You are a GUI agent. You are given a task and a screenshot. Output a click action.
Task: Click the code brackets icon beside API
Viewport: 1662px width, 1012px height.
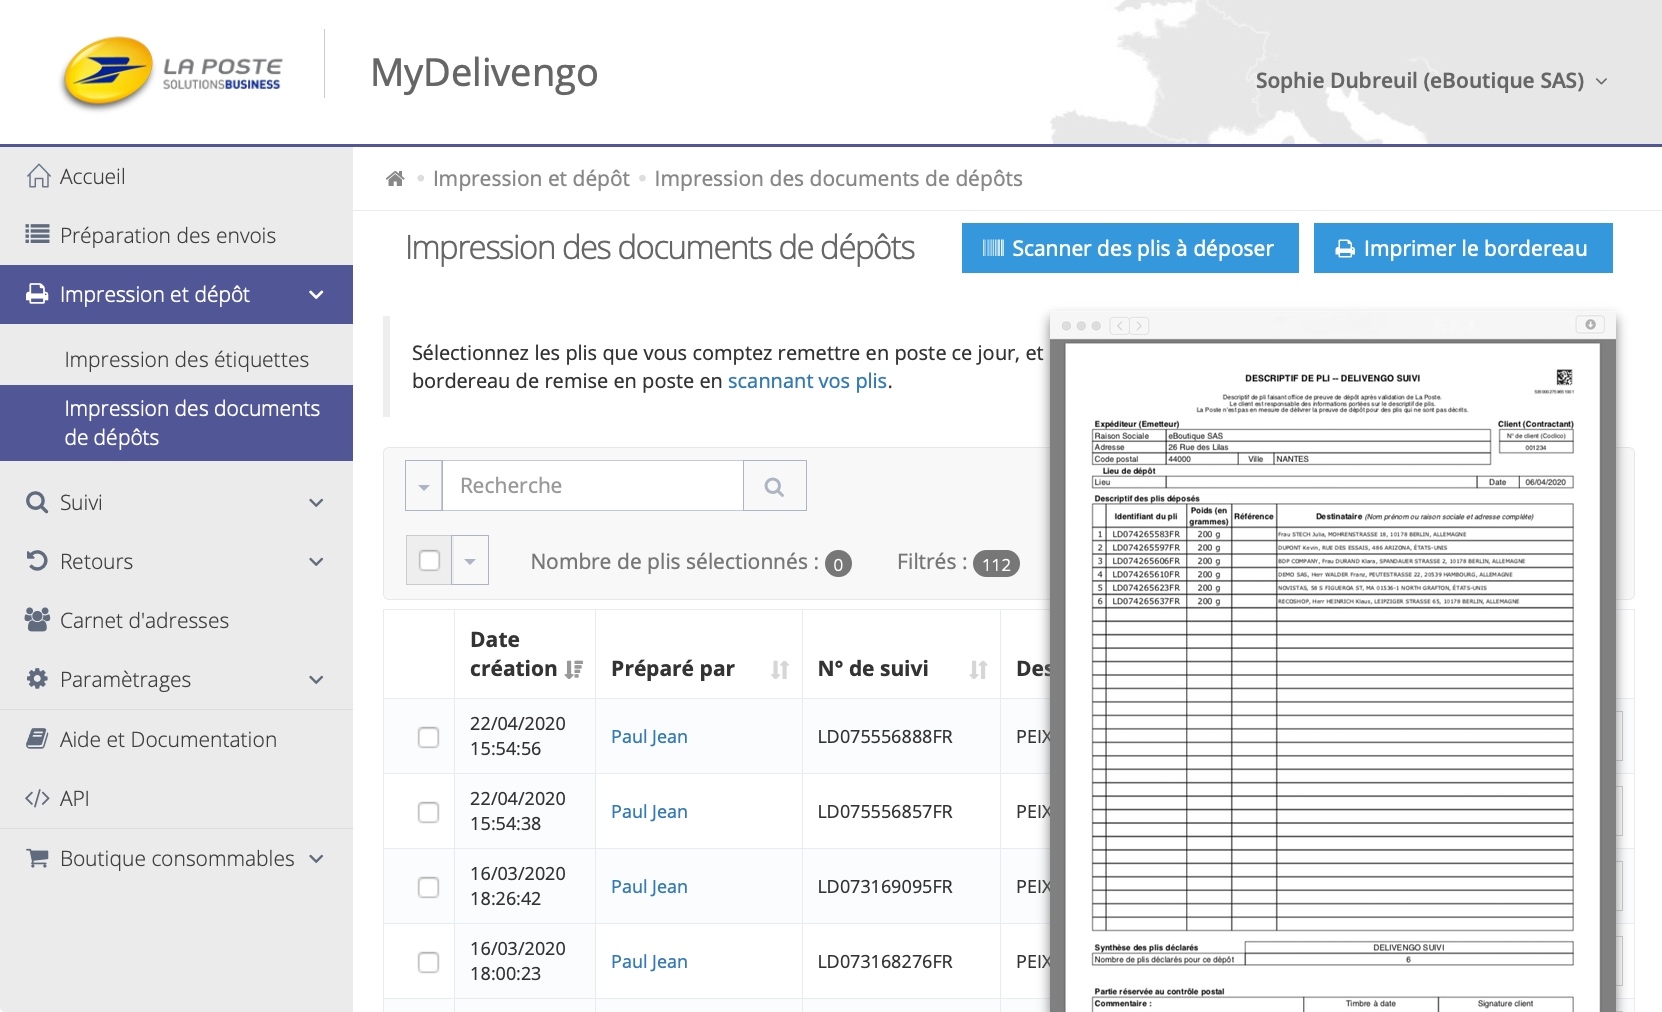[x=37, y=798]
